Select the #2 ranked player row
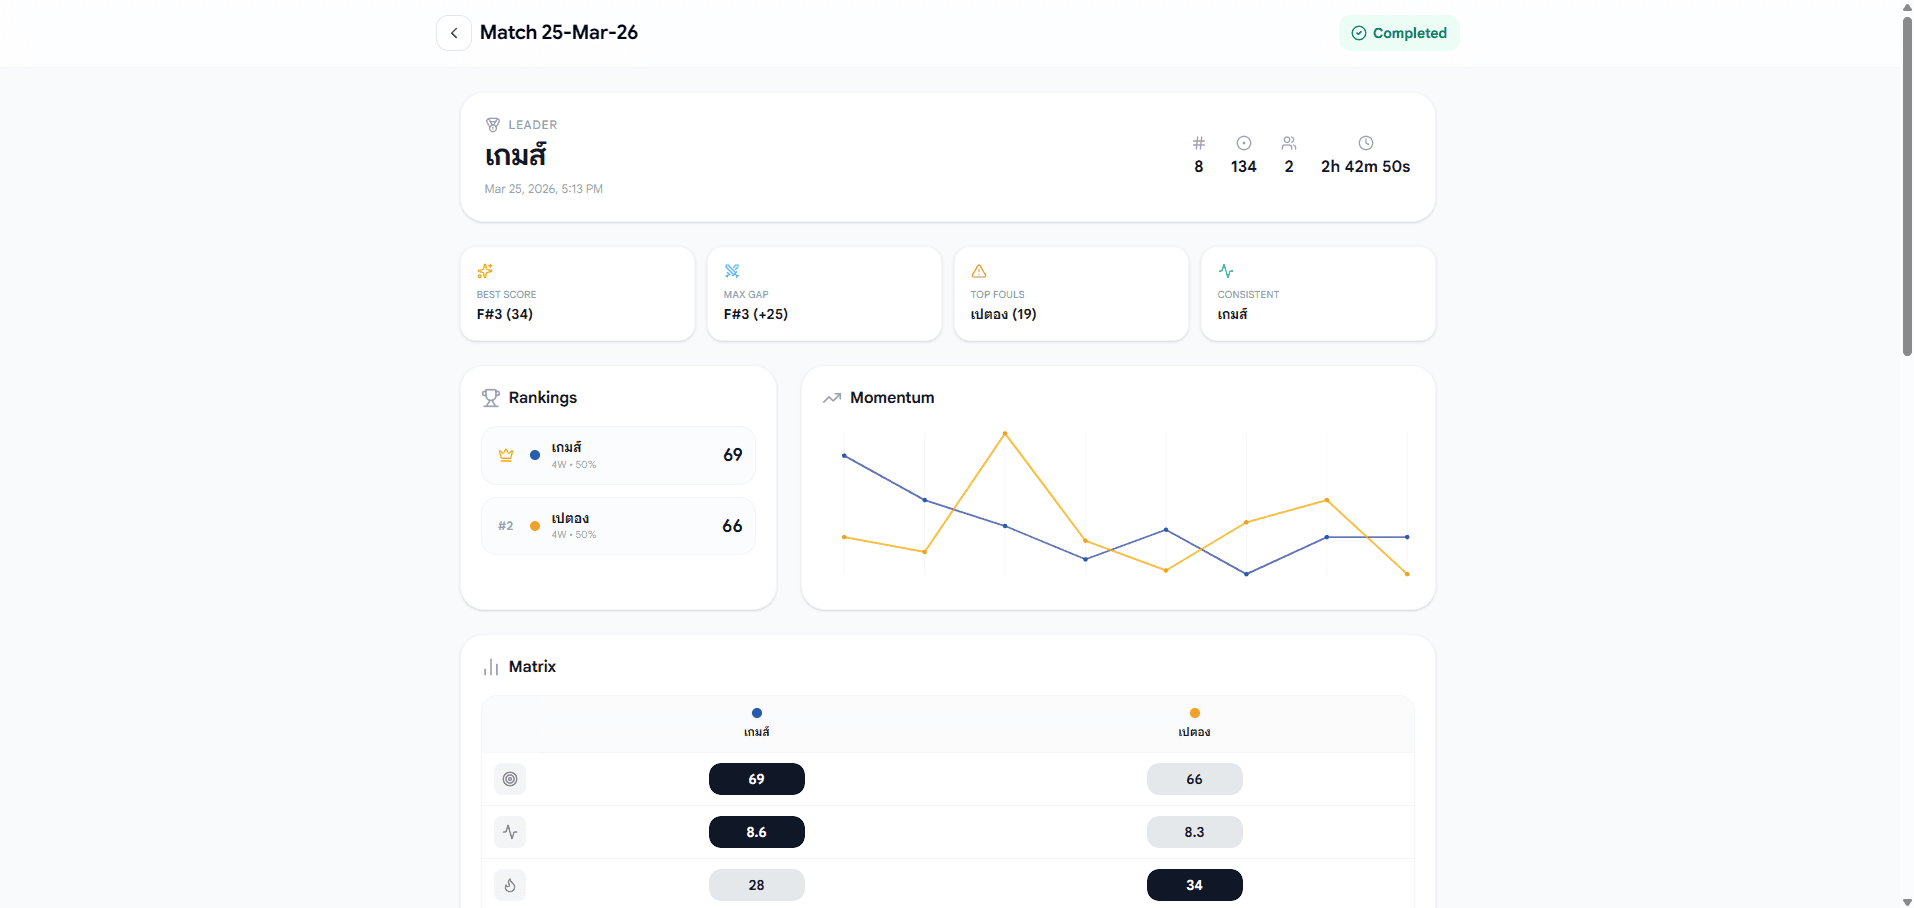This screenshot has height=908, width=1914. (x=618, y=526)
